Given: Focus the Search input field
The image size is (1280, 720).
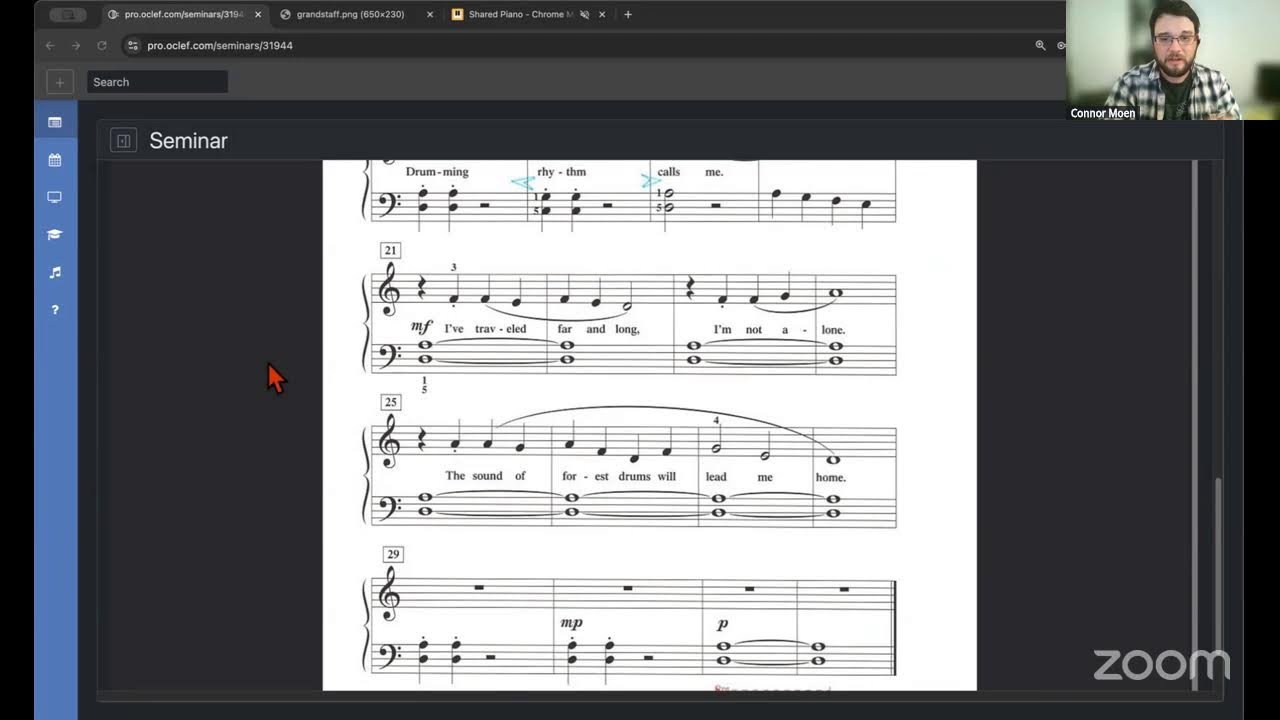Looking at the screenshot, I should (157, 82).
